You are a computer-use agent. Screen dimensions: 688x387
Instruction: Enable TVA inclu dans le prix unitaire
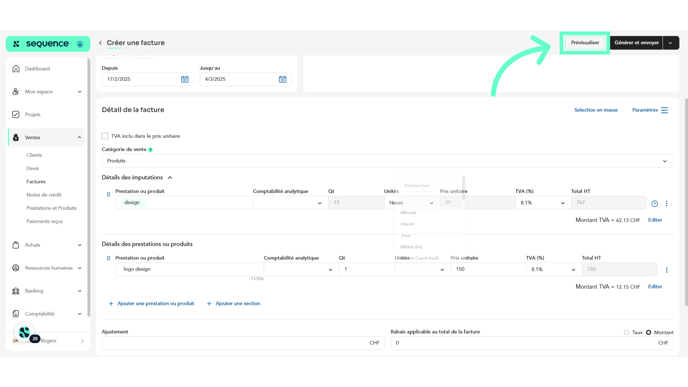[105, 136]
